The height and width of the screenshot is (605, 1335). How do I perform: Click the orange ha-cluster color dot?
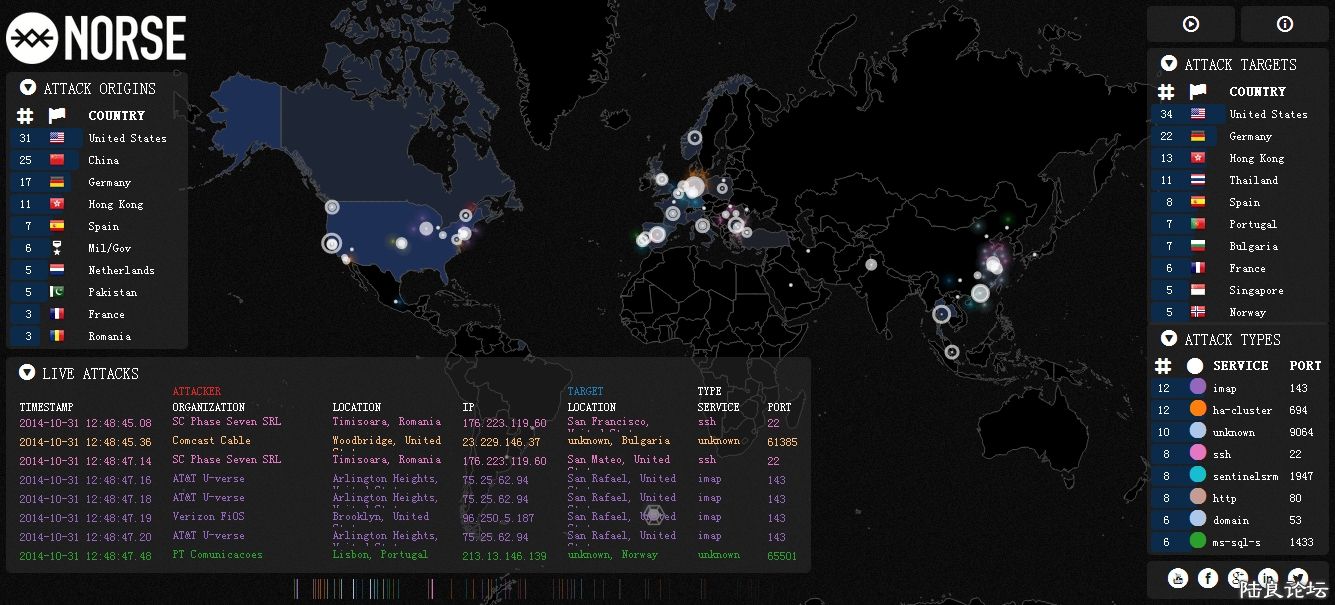tap(1197, 410)
